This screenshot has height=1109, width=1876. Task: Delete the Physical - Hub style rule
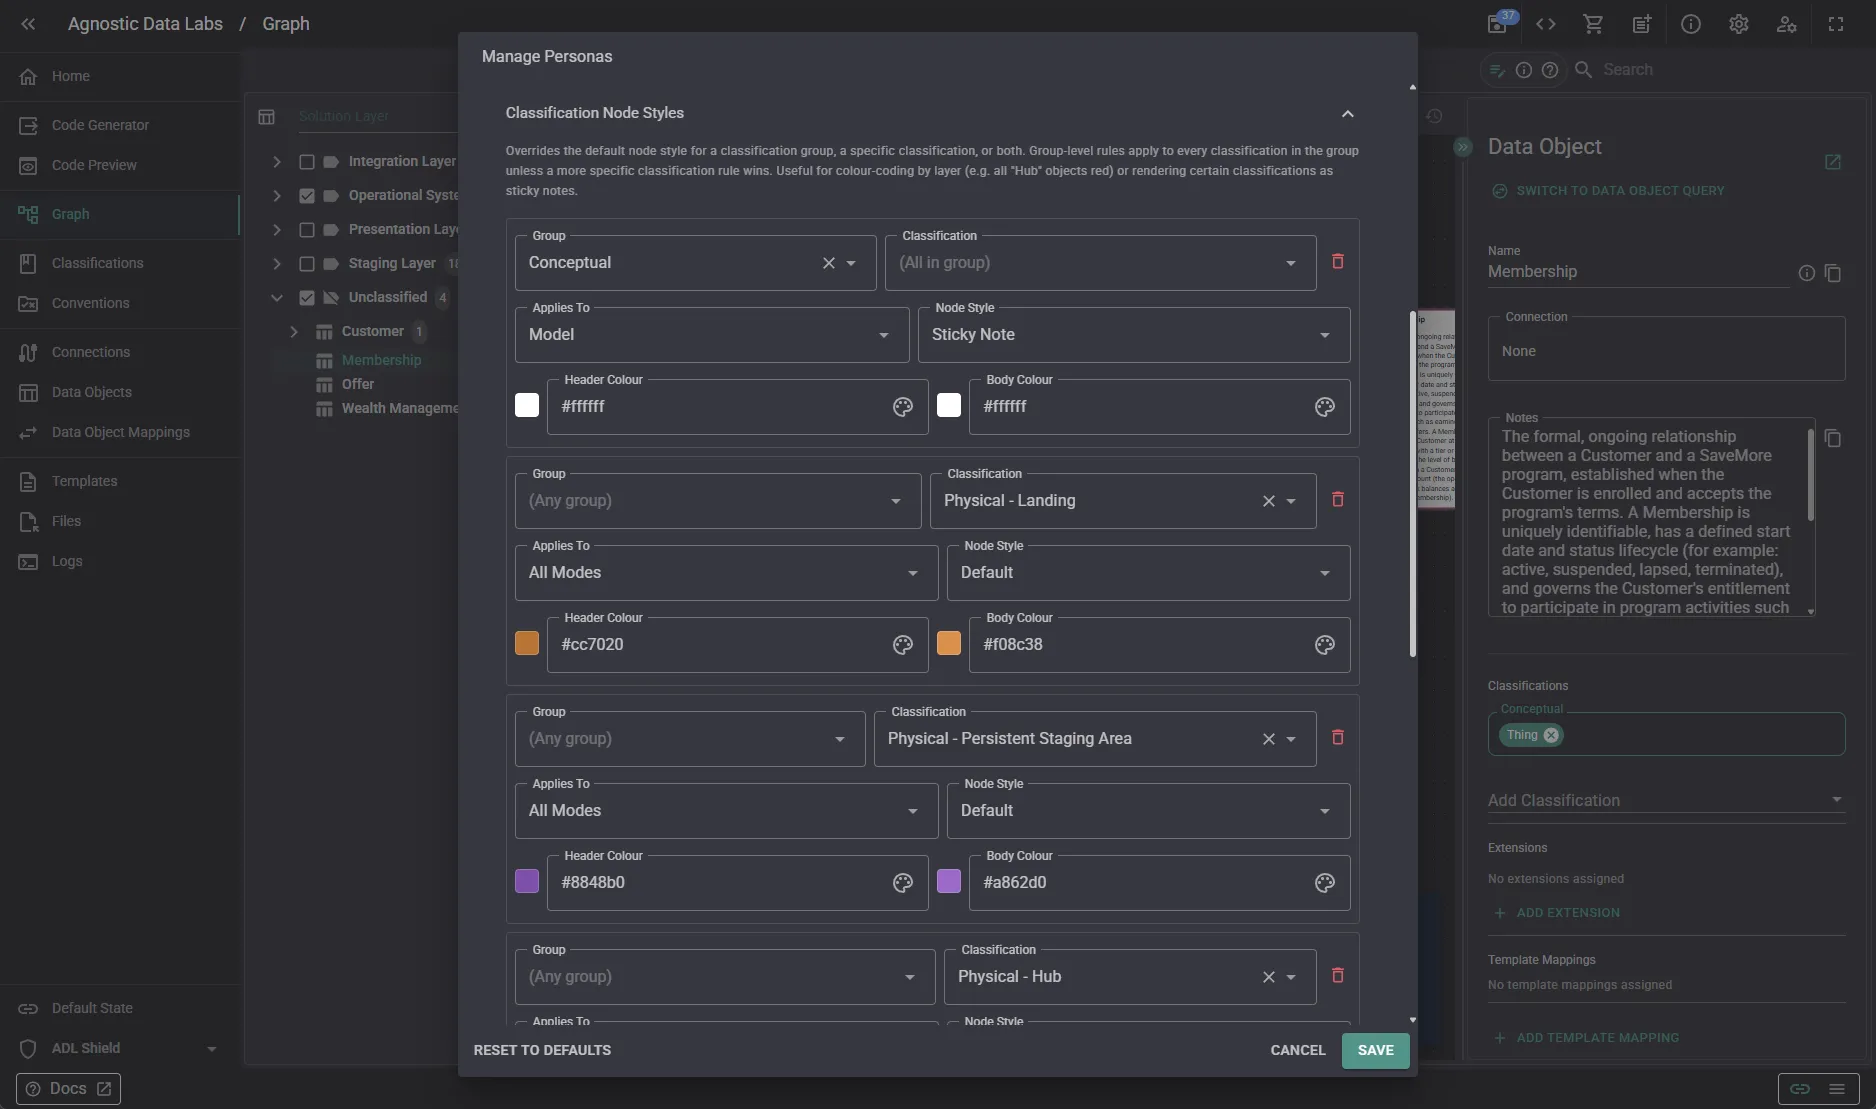1337,975
